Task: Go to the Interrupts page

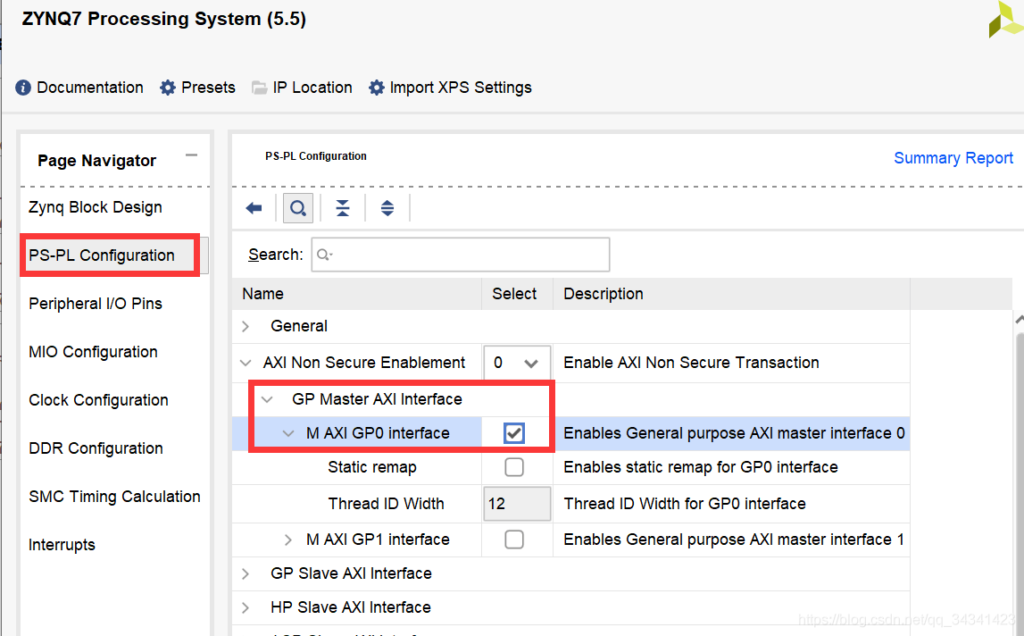Action: coord(62,545)
